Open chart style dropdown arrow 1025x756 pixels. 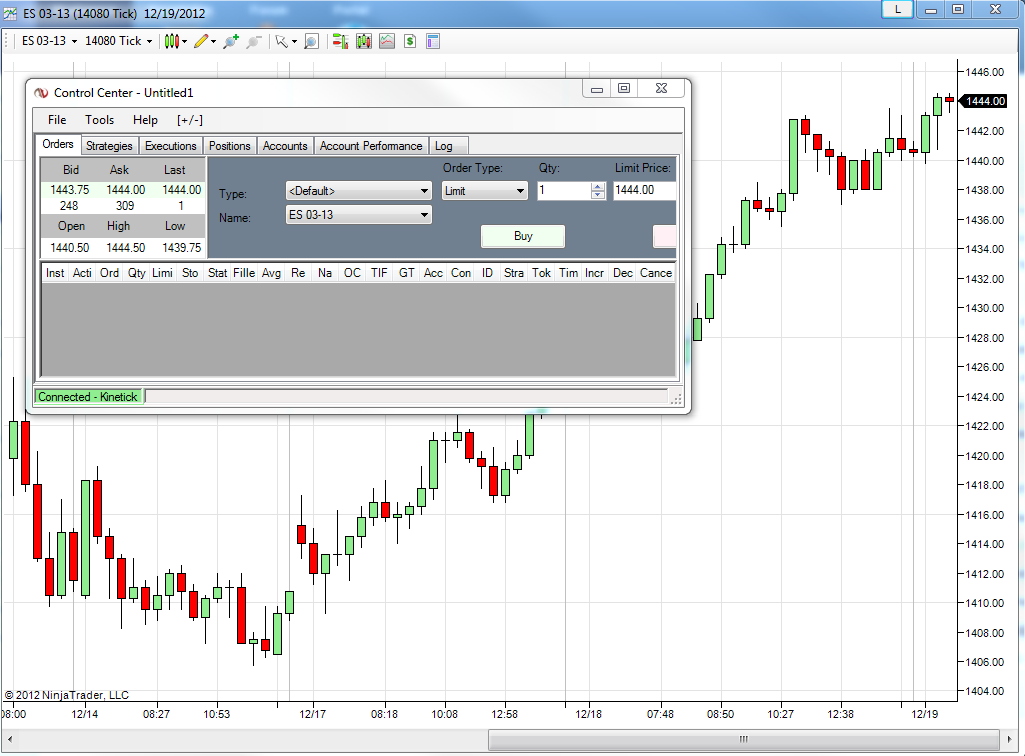click(x=184, y=42)
